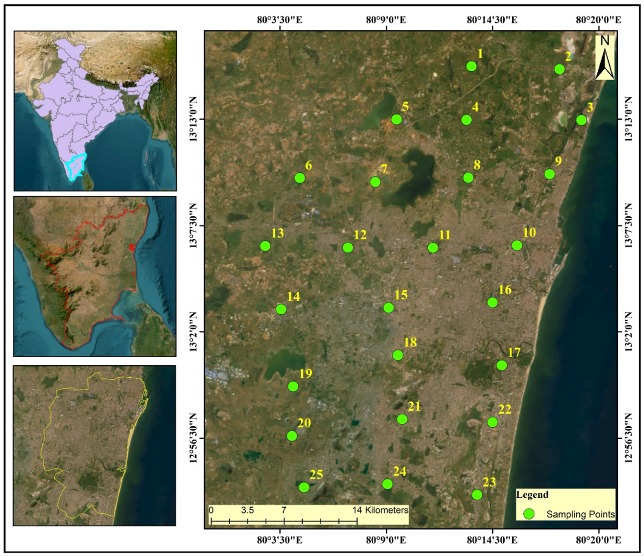Select green sampling point marker 1
The height and width of the screenshot is (556, 644).
[471, 67]
